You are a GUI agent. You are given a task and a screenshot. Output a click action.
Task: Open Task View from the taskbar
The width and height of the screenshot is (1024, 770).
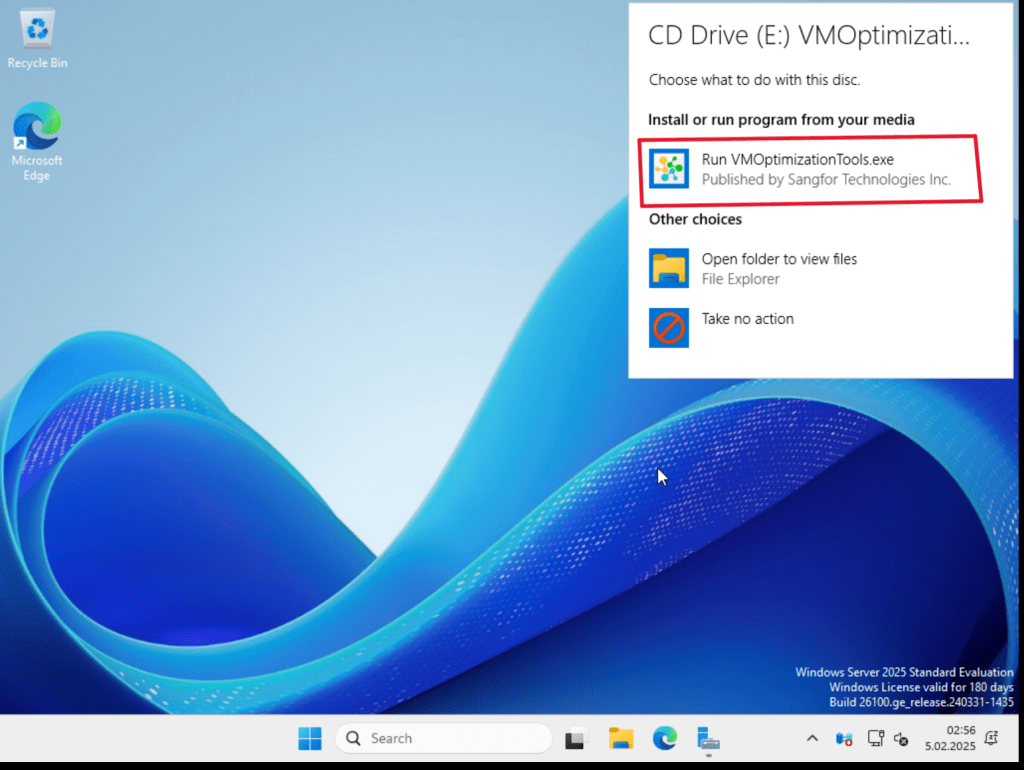point(576,739)
